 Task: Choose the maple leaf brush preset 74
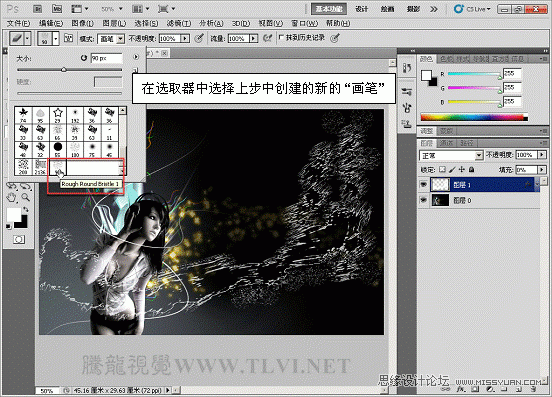point(23,115)
